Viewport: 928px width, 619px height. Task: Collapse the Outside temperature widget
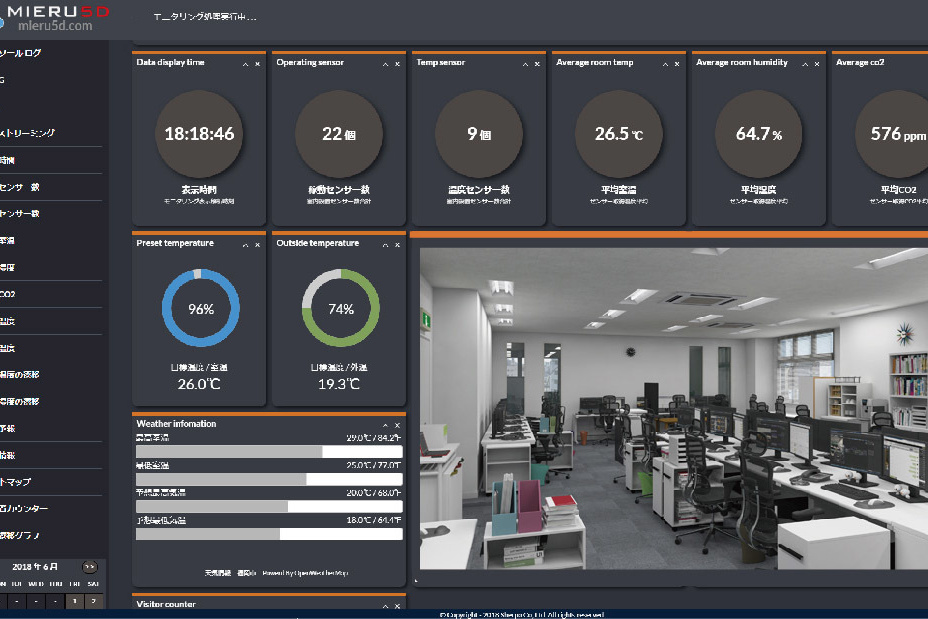[x=385, y=244]
